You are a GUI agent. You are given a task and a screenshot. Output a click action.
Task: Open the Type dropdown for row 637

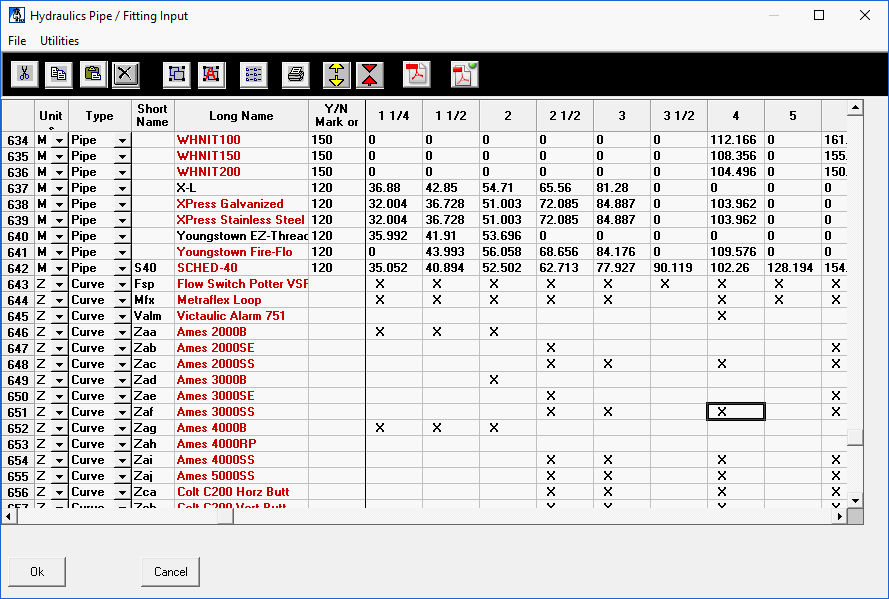pos(122,188)
